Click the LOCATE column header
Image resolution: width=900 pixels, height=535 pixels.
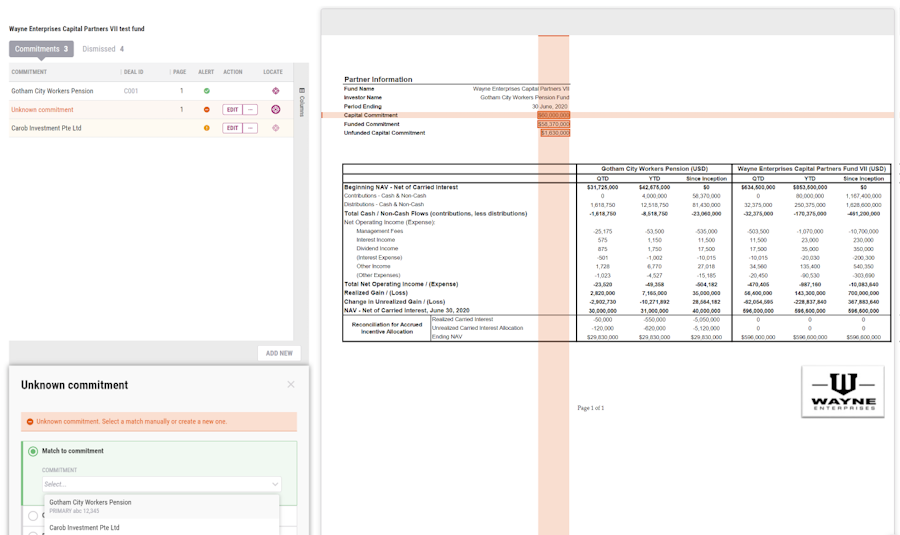click(x=273, y=72)
